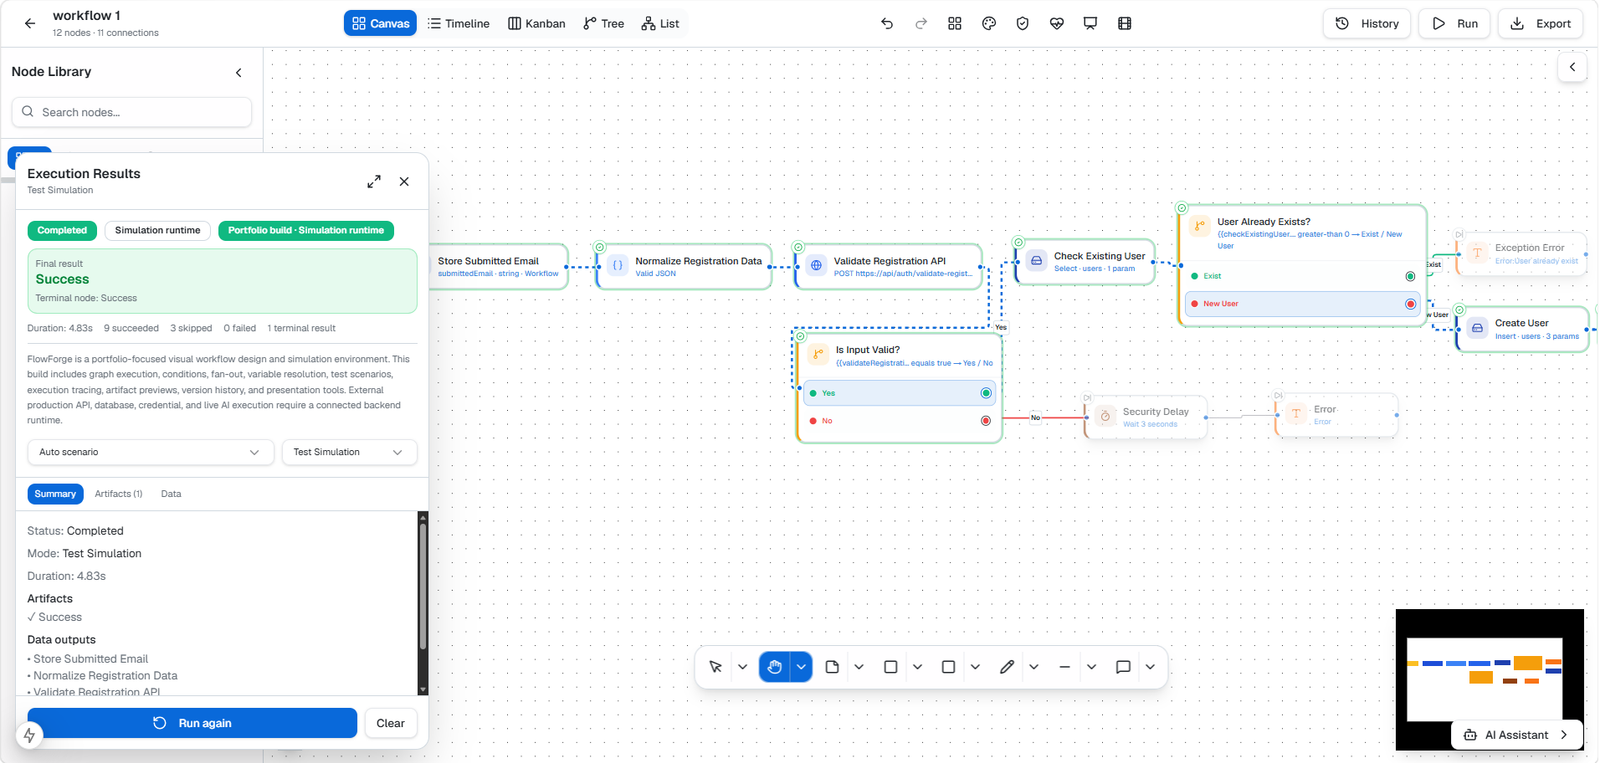Select the comment bubble tool

click(x=1123, y=667)
